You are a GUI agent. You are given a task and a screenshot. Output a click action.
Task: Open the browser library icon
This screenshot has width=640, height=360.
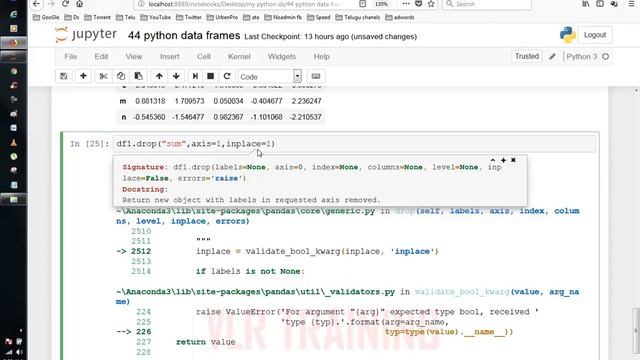[586, 4]
